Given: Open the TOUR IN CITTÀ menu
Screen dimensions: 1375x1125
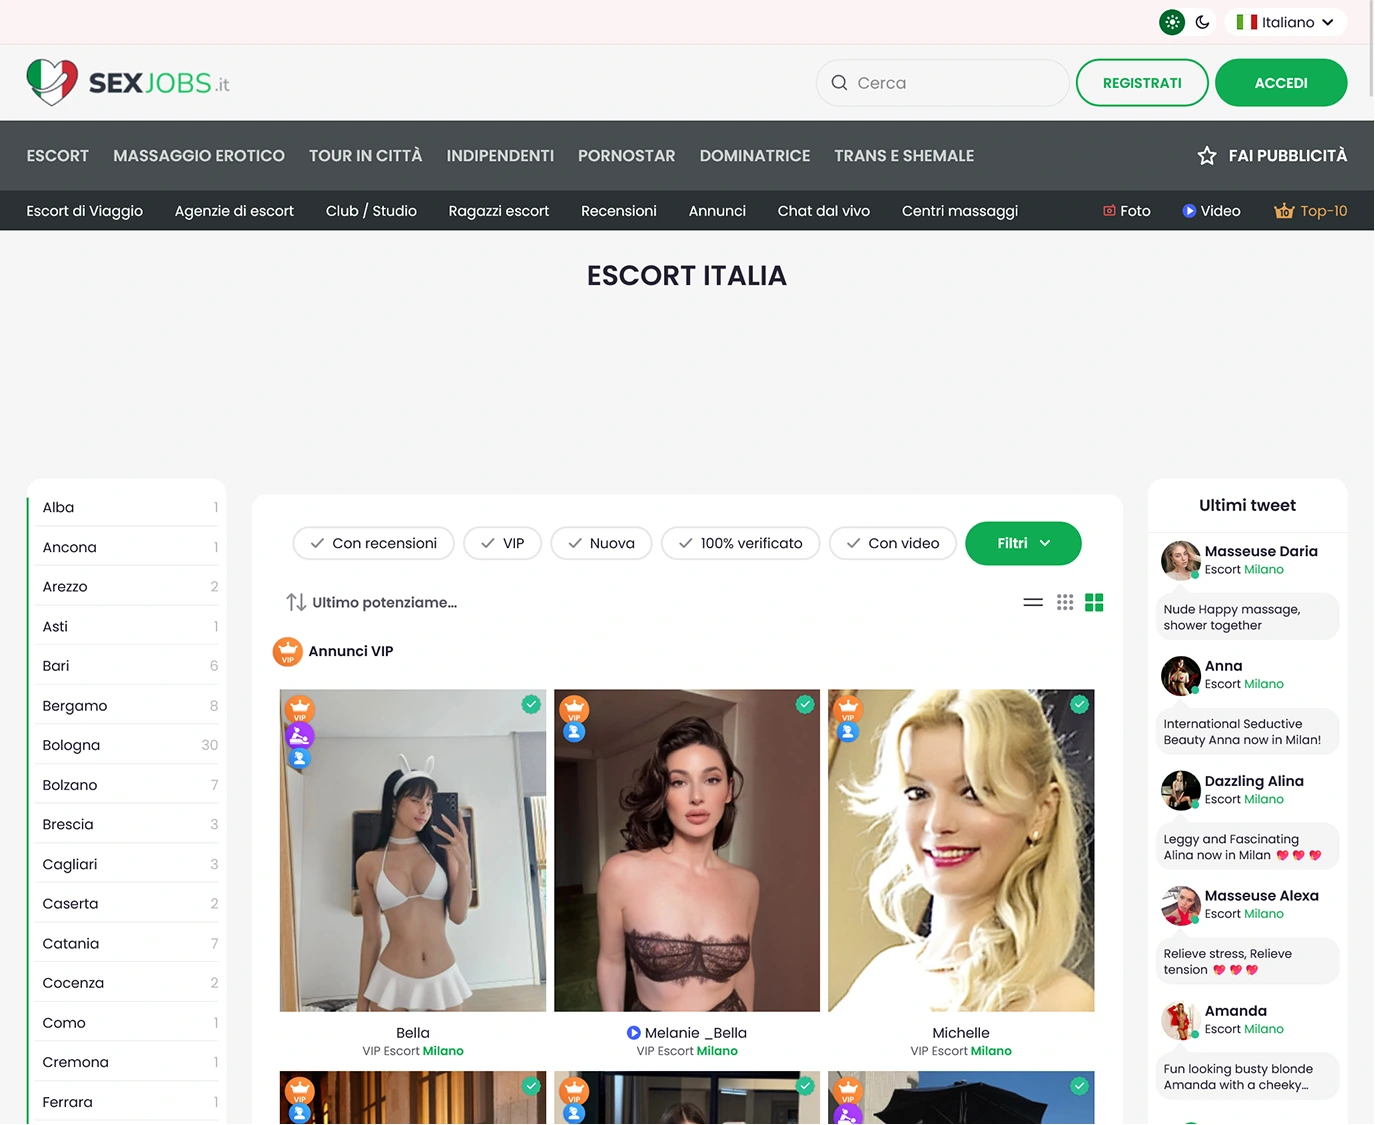Looking at the screenshot, I should [366, 156].
